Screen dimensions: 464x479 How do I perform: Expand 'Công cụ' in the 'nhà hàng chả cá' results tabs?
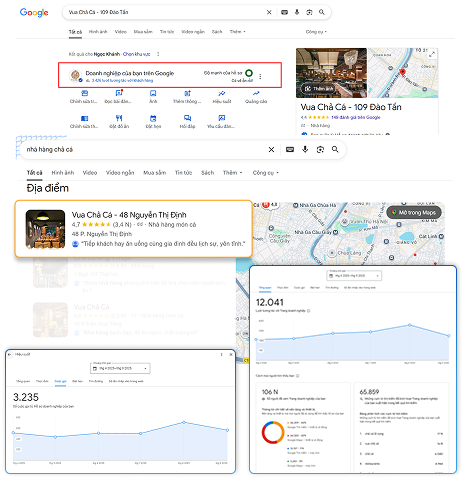(265, 173)
